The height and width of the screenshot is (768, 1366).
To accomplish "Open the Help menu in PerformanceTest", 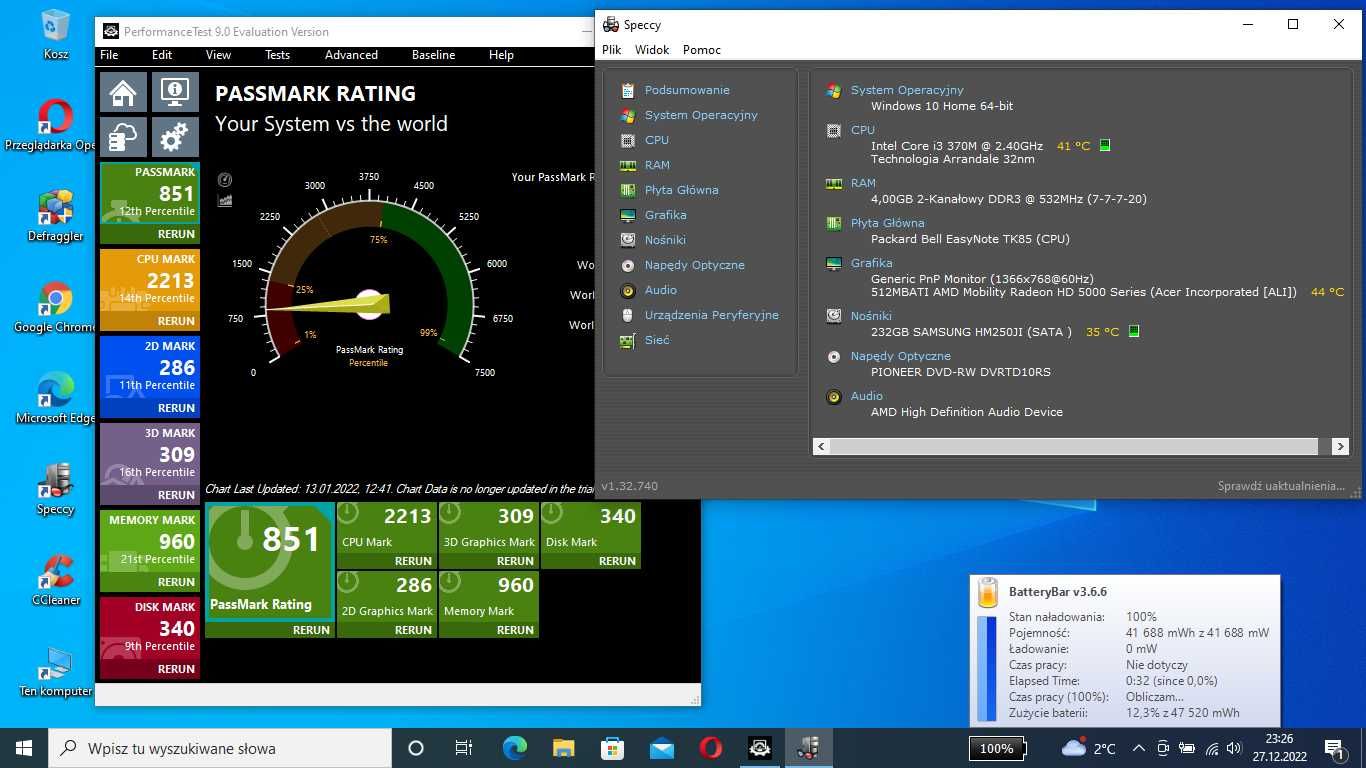I will pyautogui.click(x=501, y=55).
